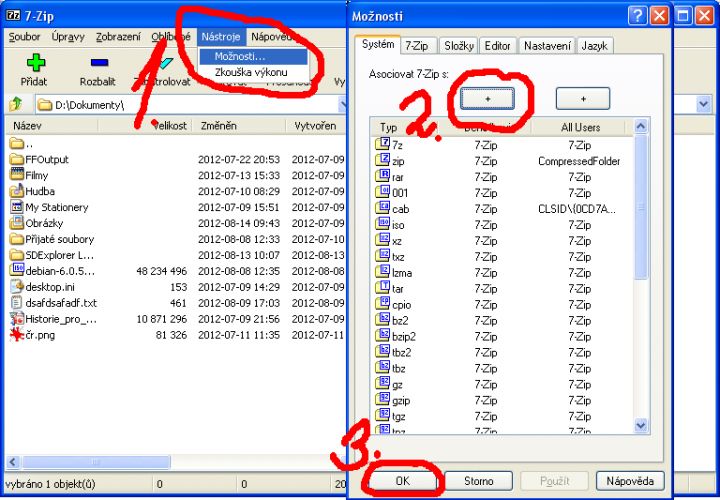The image size is (720, 500).
Task: Click the cab file type icon
Action: click(x=382, y=209)
